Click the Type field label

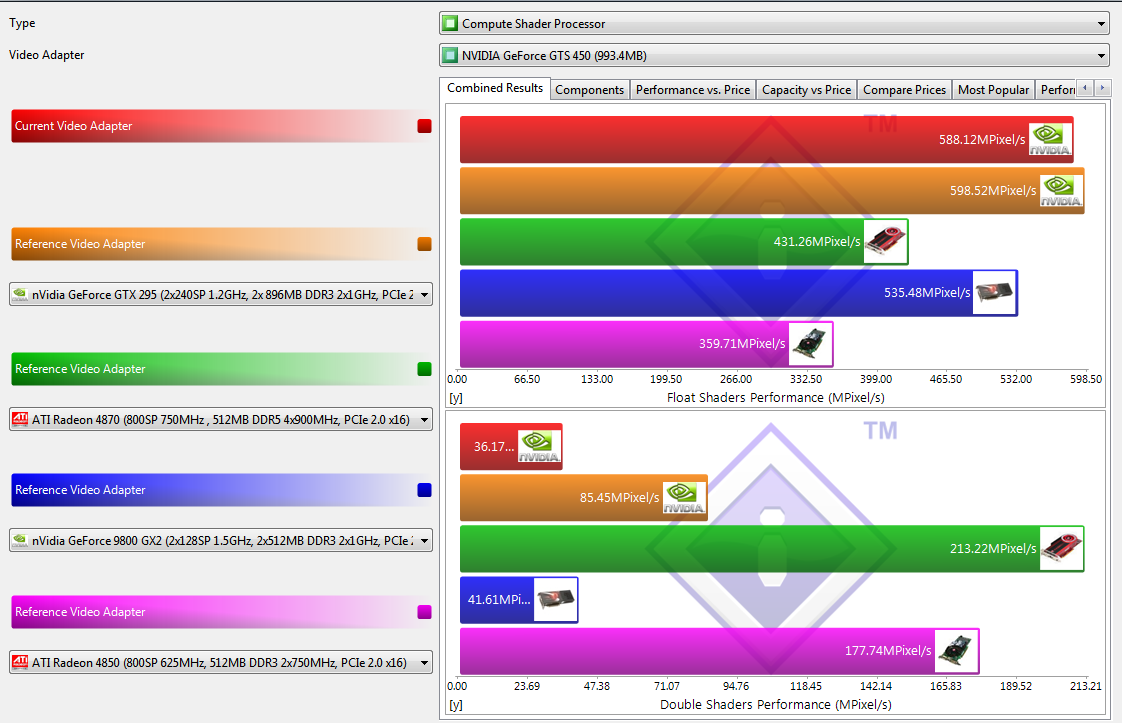pyautogui.click(x=22, y=23)
